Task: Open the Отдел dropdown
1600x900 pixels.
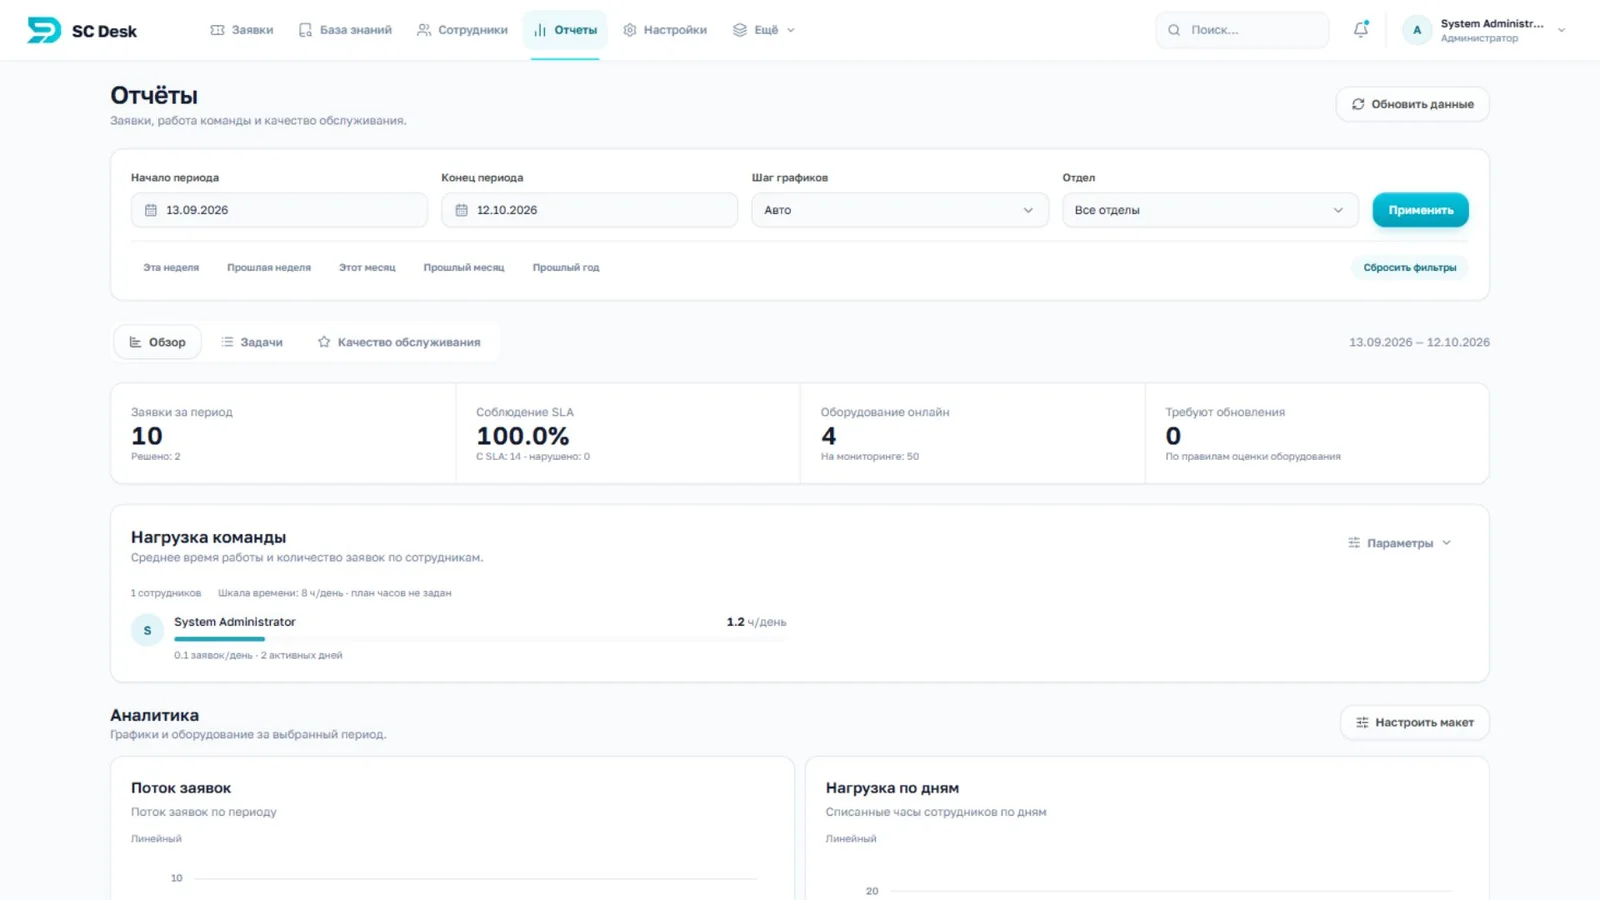Action: pyautogui.click(x=1210, y=210)
